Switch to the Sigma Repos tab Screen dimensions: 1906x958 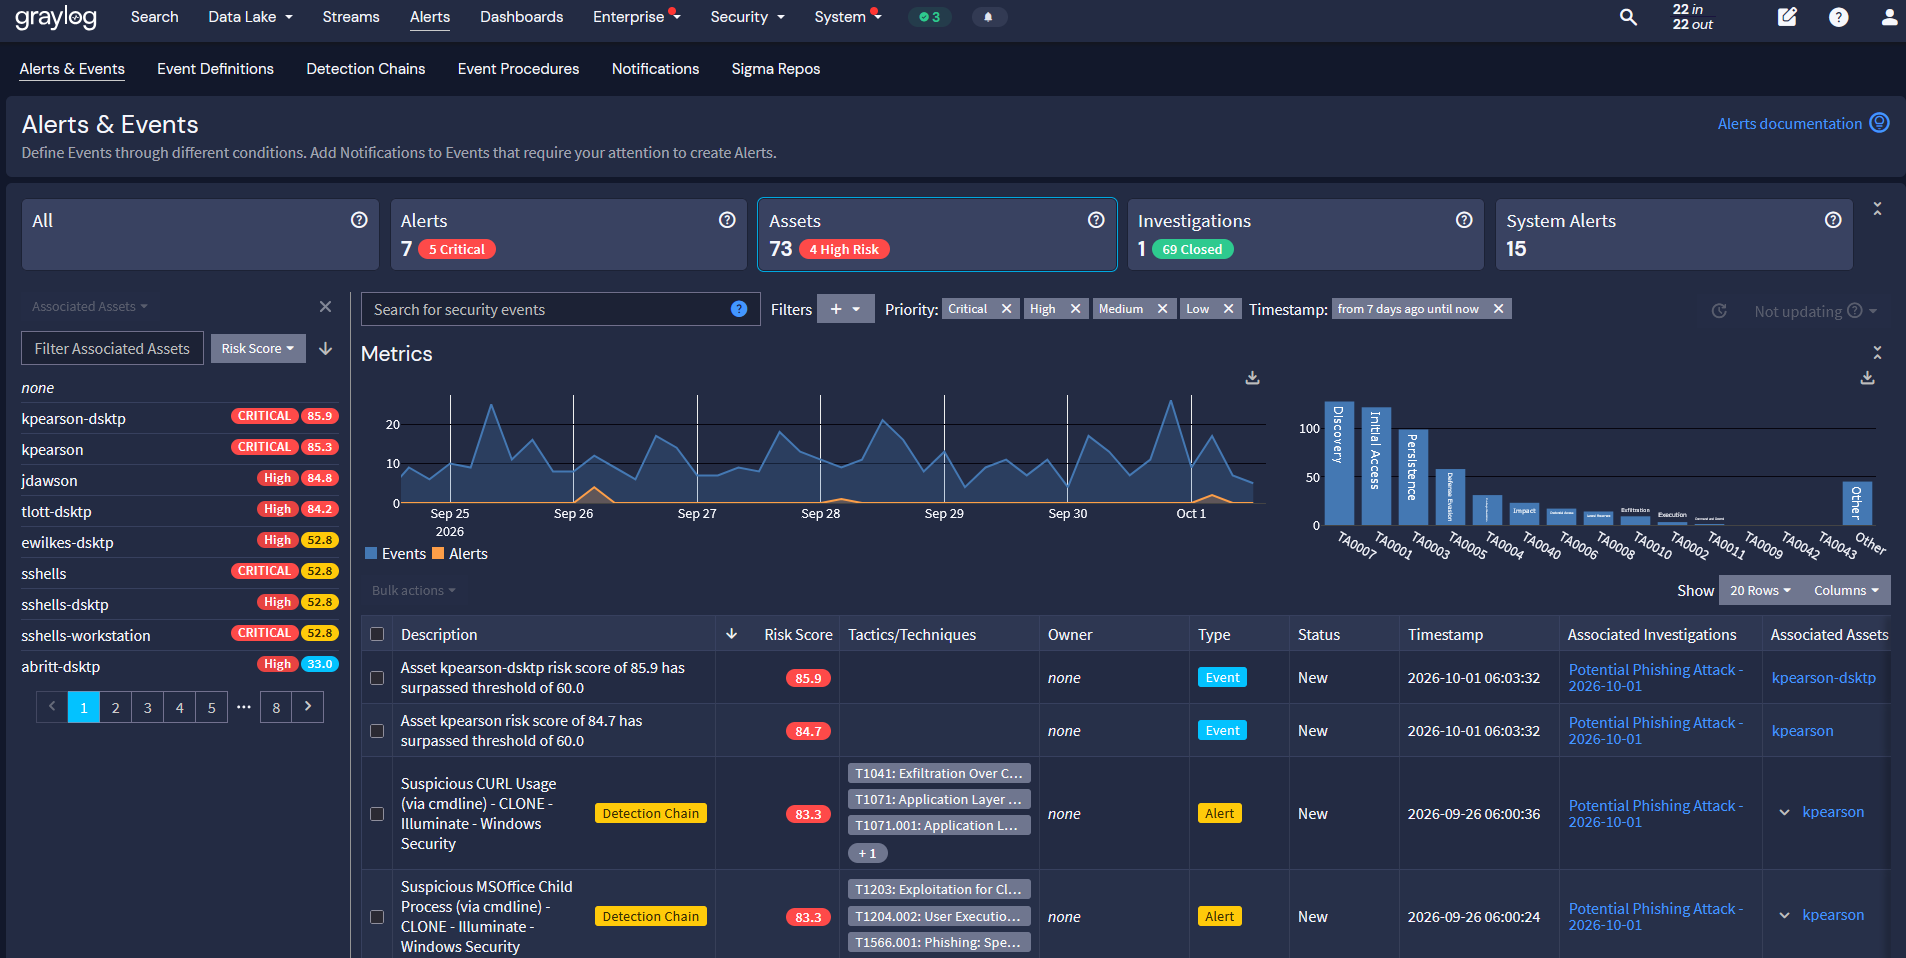775,69
